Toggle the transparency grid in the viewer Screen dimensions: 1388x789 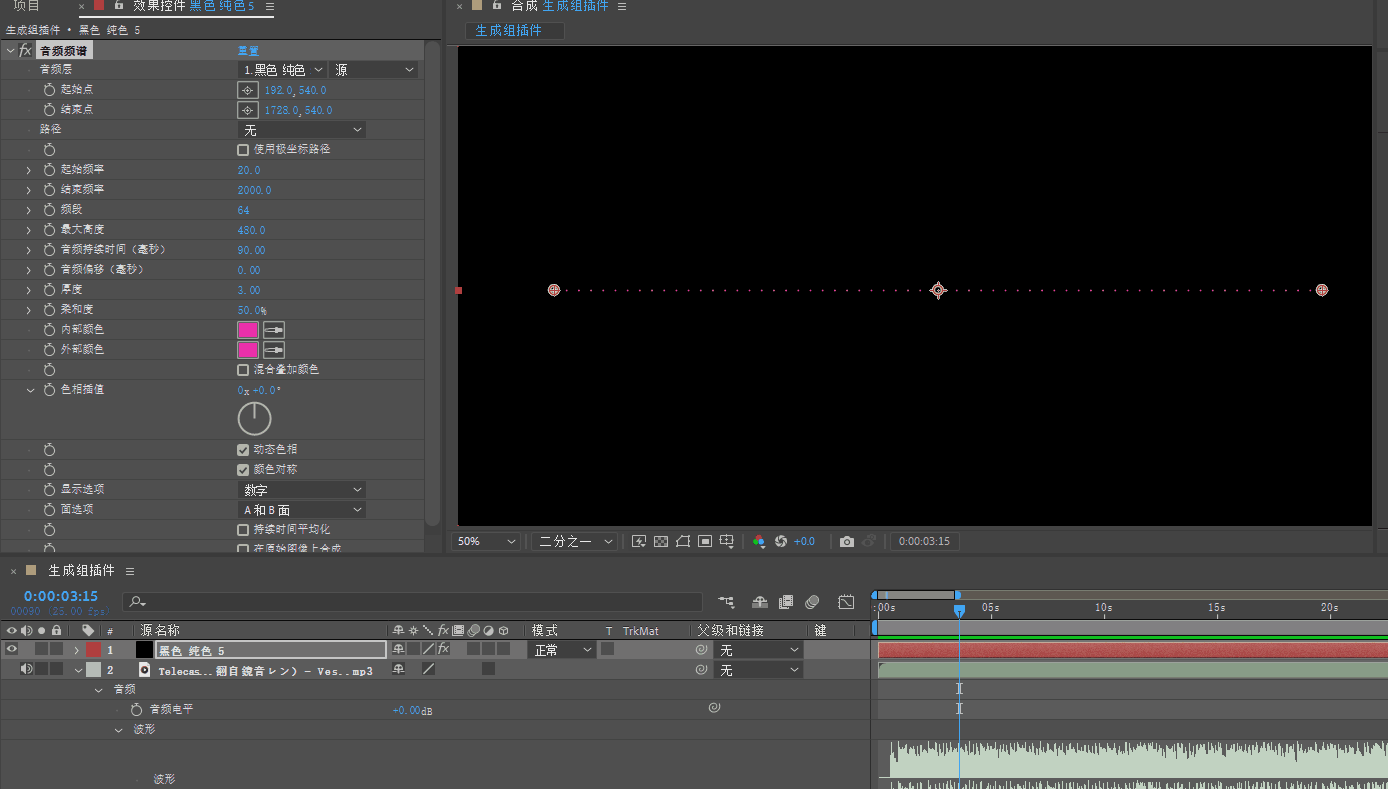[x=661, y=541]
